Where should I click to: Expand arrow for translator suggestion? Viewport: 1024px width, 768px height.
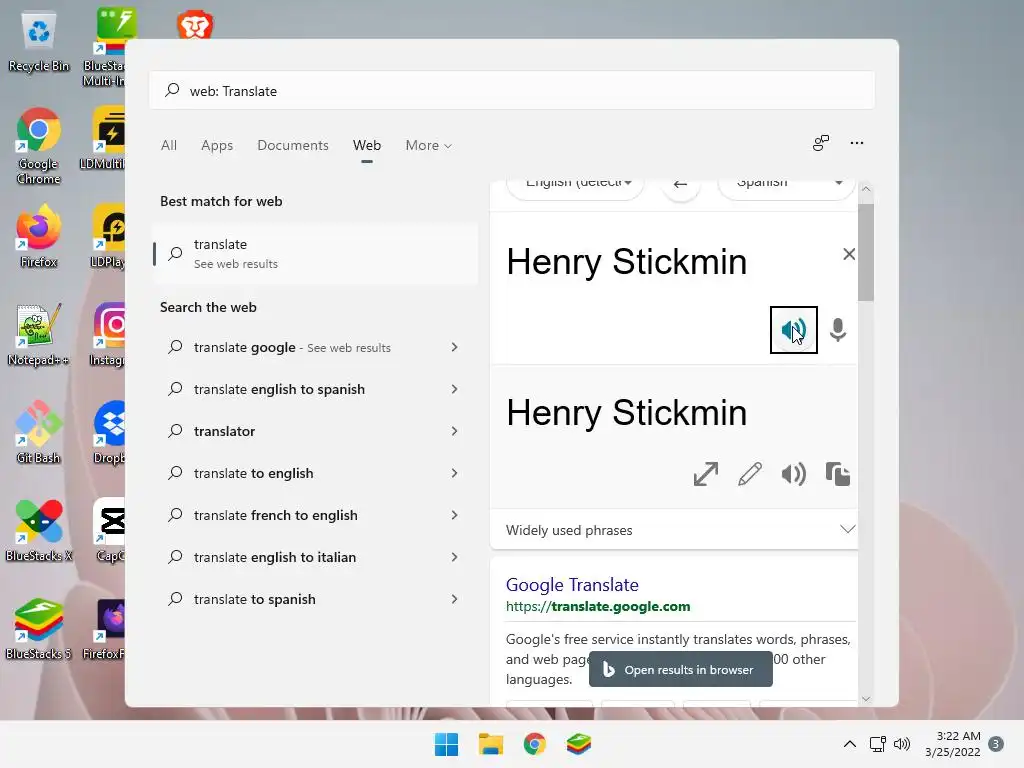coord(455,431)
